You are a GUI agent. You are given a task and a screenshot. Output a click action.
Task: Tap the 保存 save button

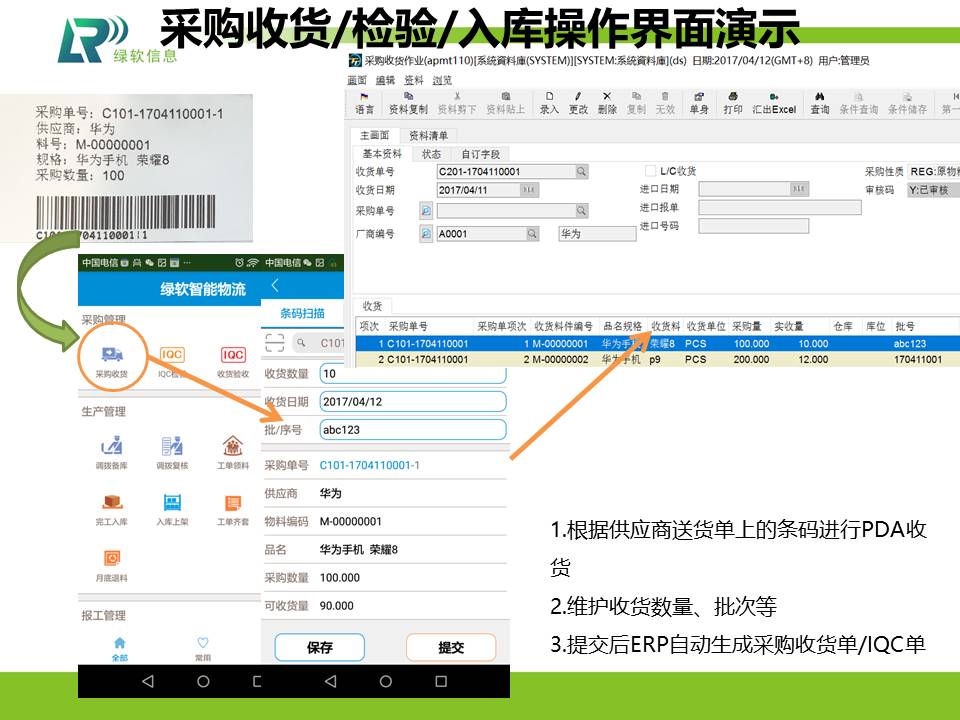tap(320, 648)
